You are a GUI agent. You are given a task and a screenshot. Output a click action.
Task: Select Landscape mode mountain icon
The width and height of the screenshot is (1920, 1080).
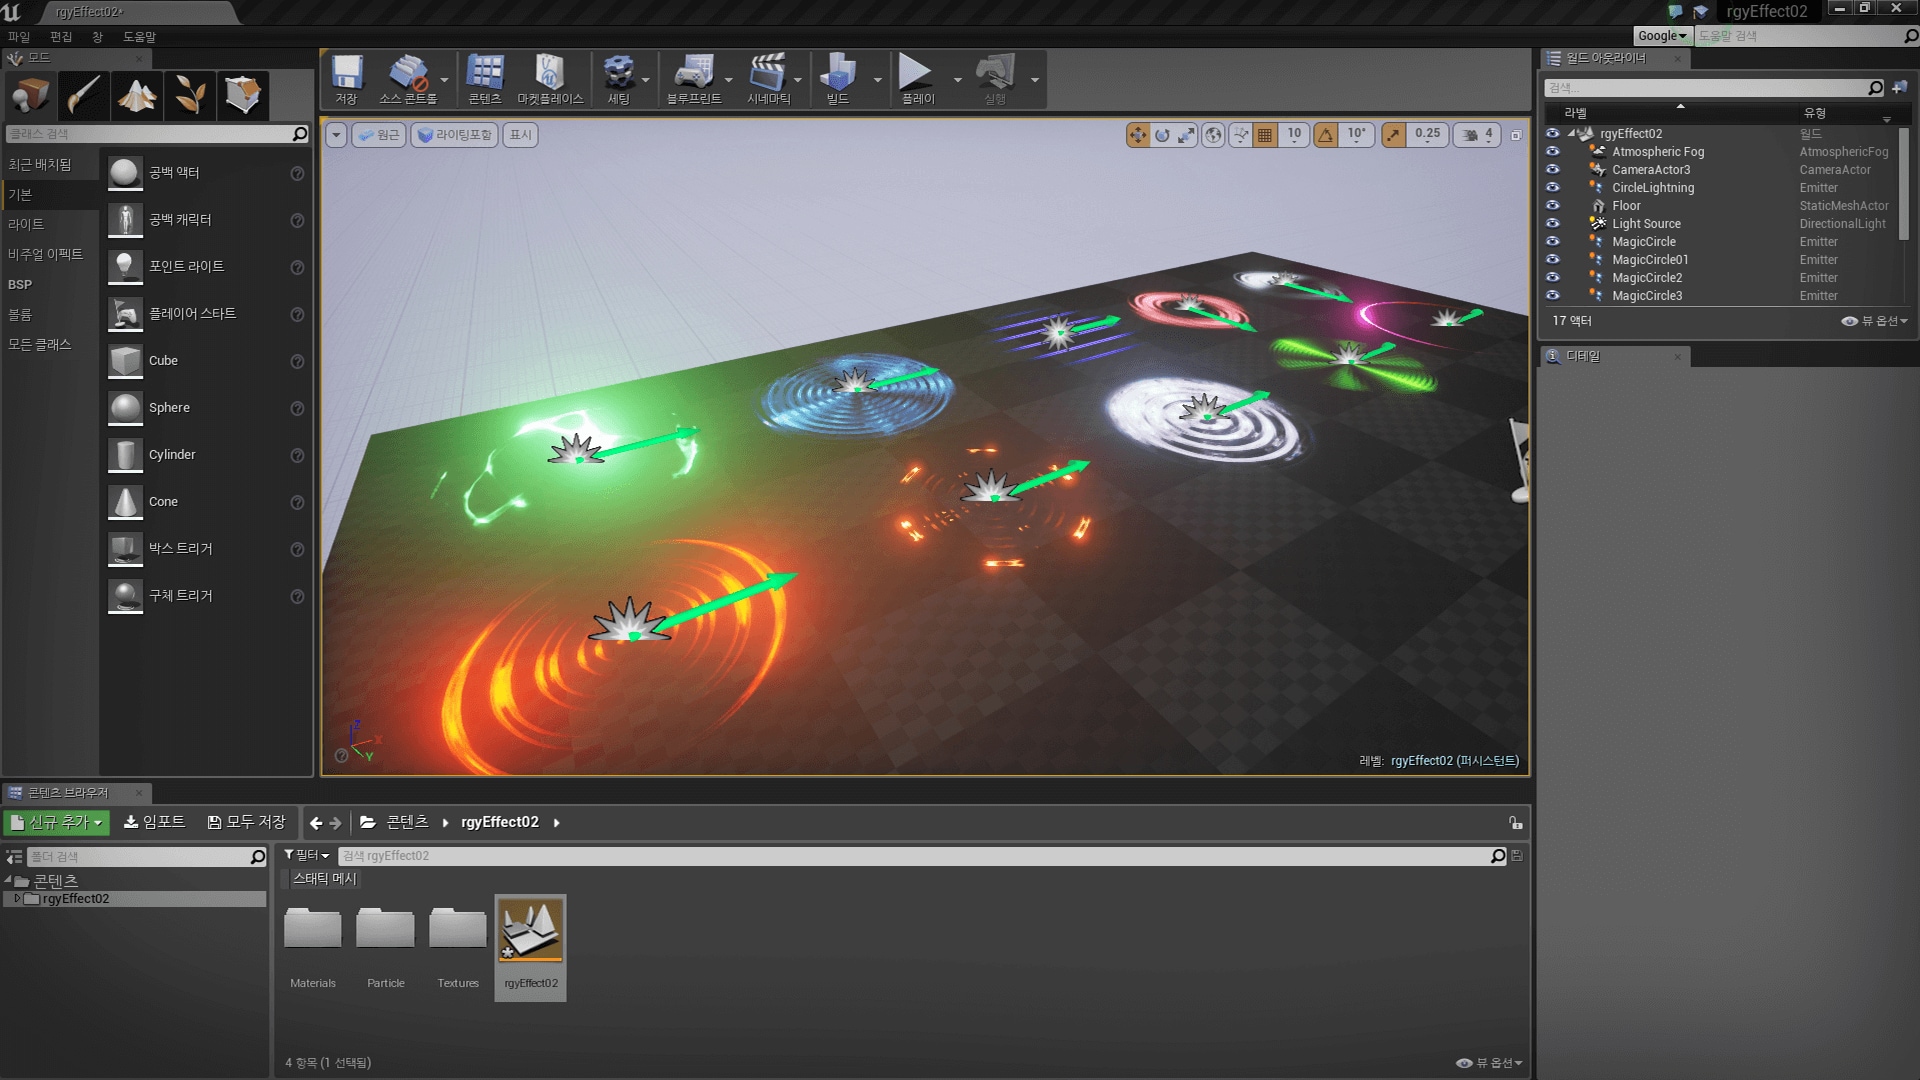click(137, 96)
